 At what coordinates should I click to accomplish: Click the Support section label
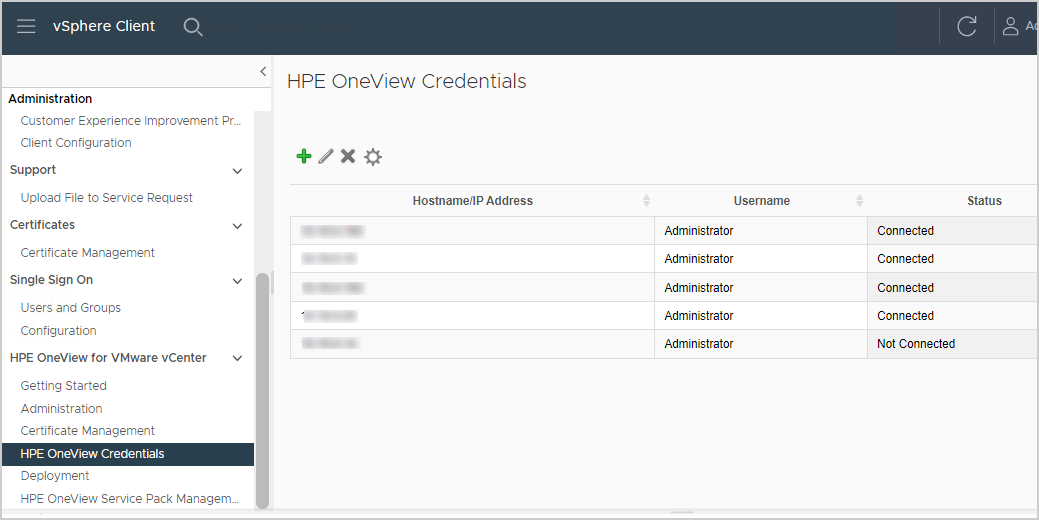click(x=33, y=170)
